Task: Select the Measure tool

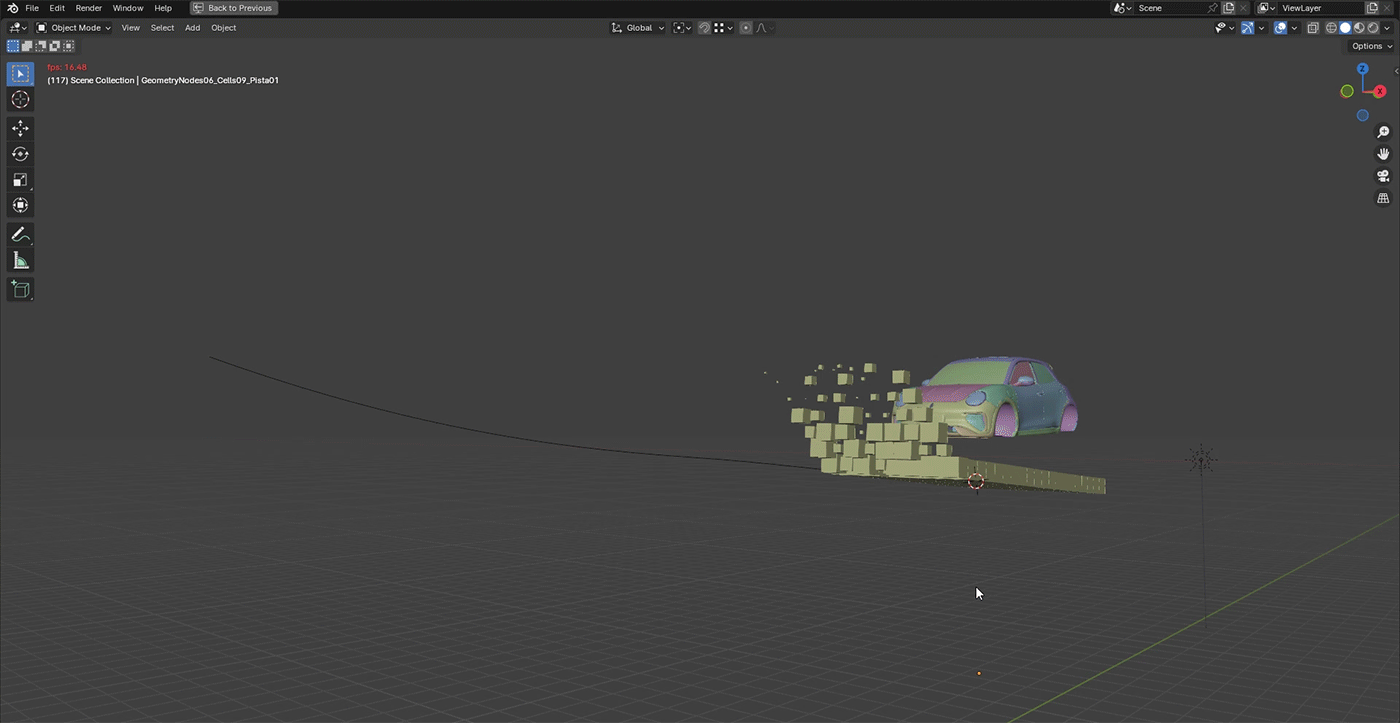Action: [20, 261]
